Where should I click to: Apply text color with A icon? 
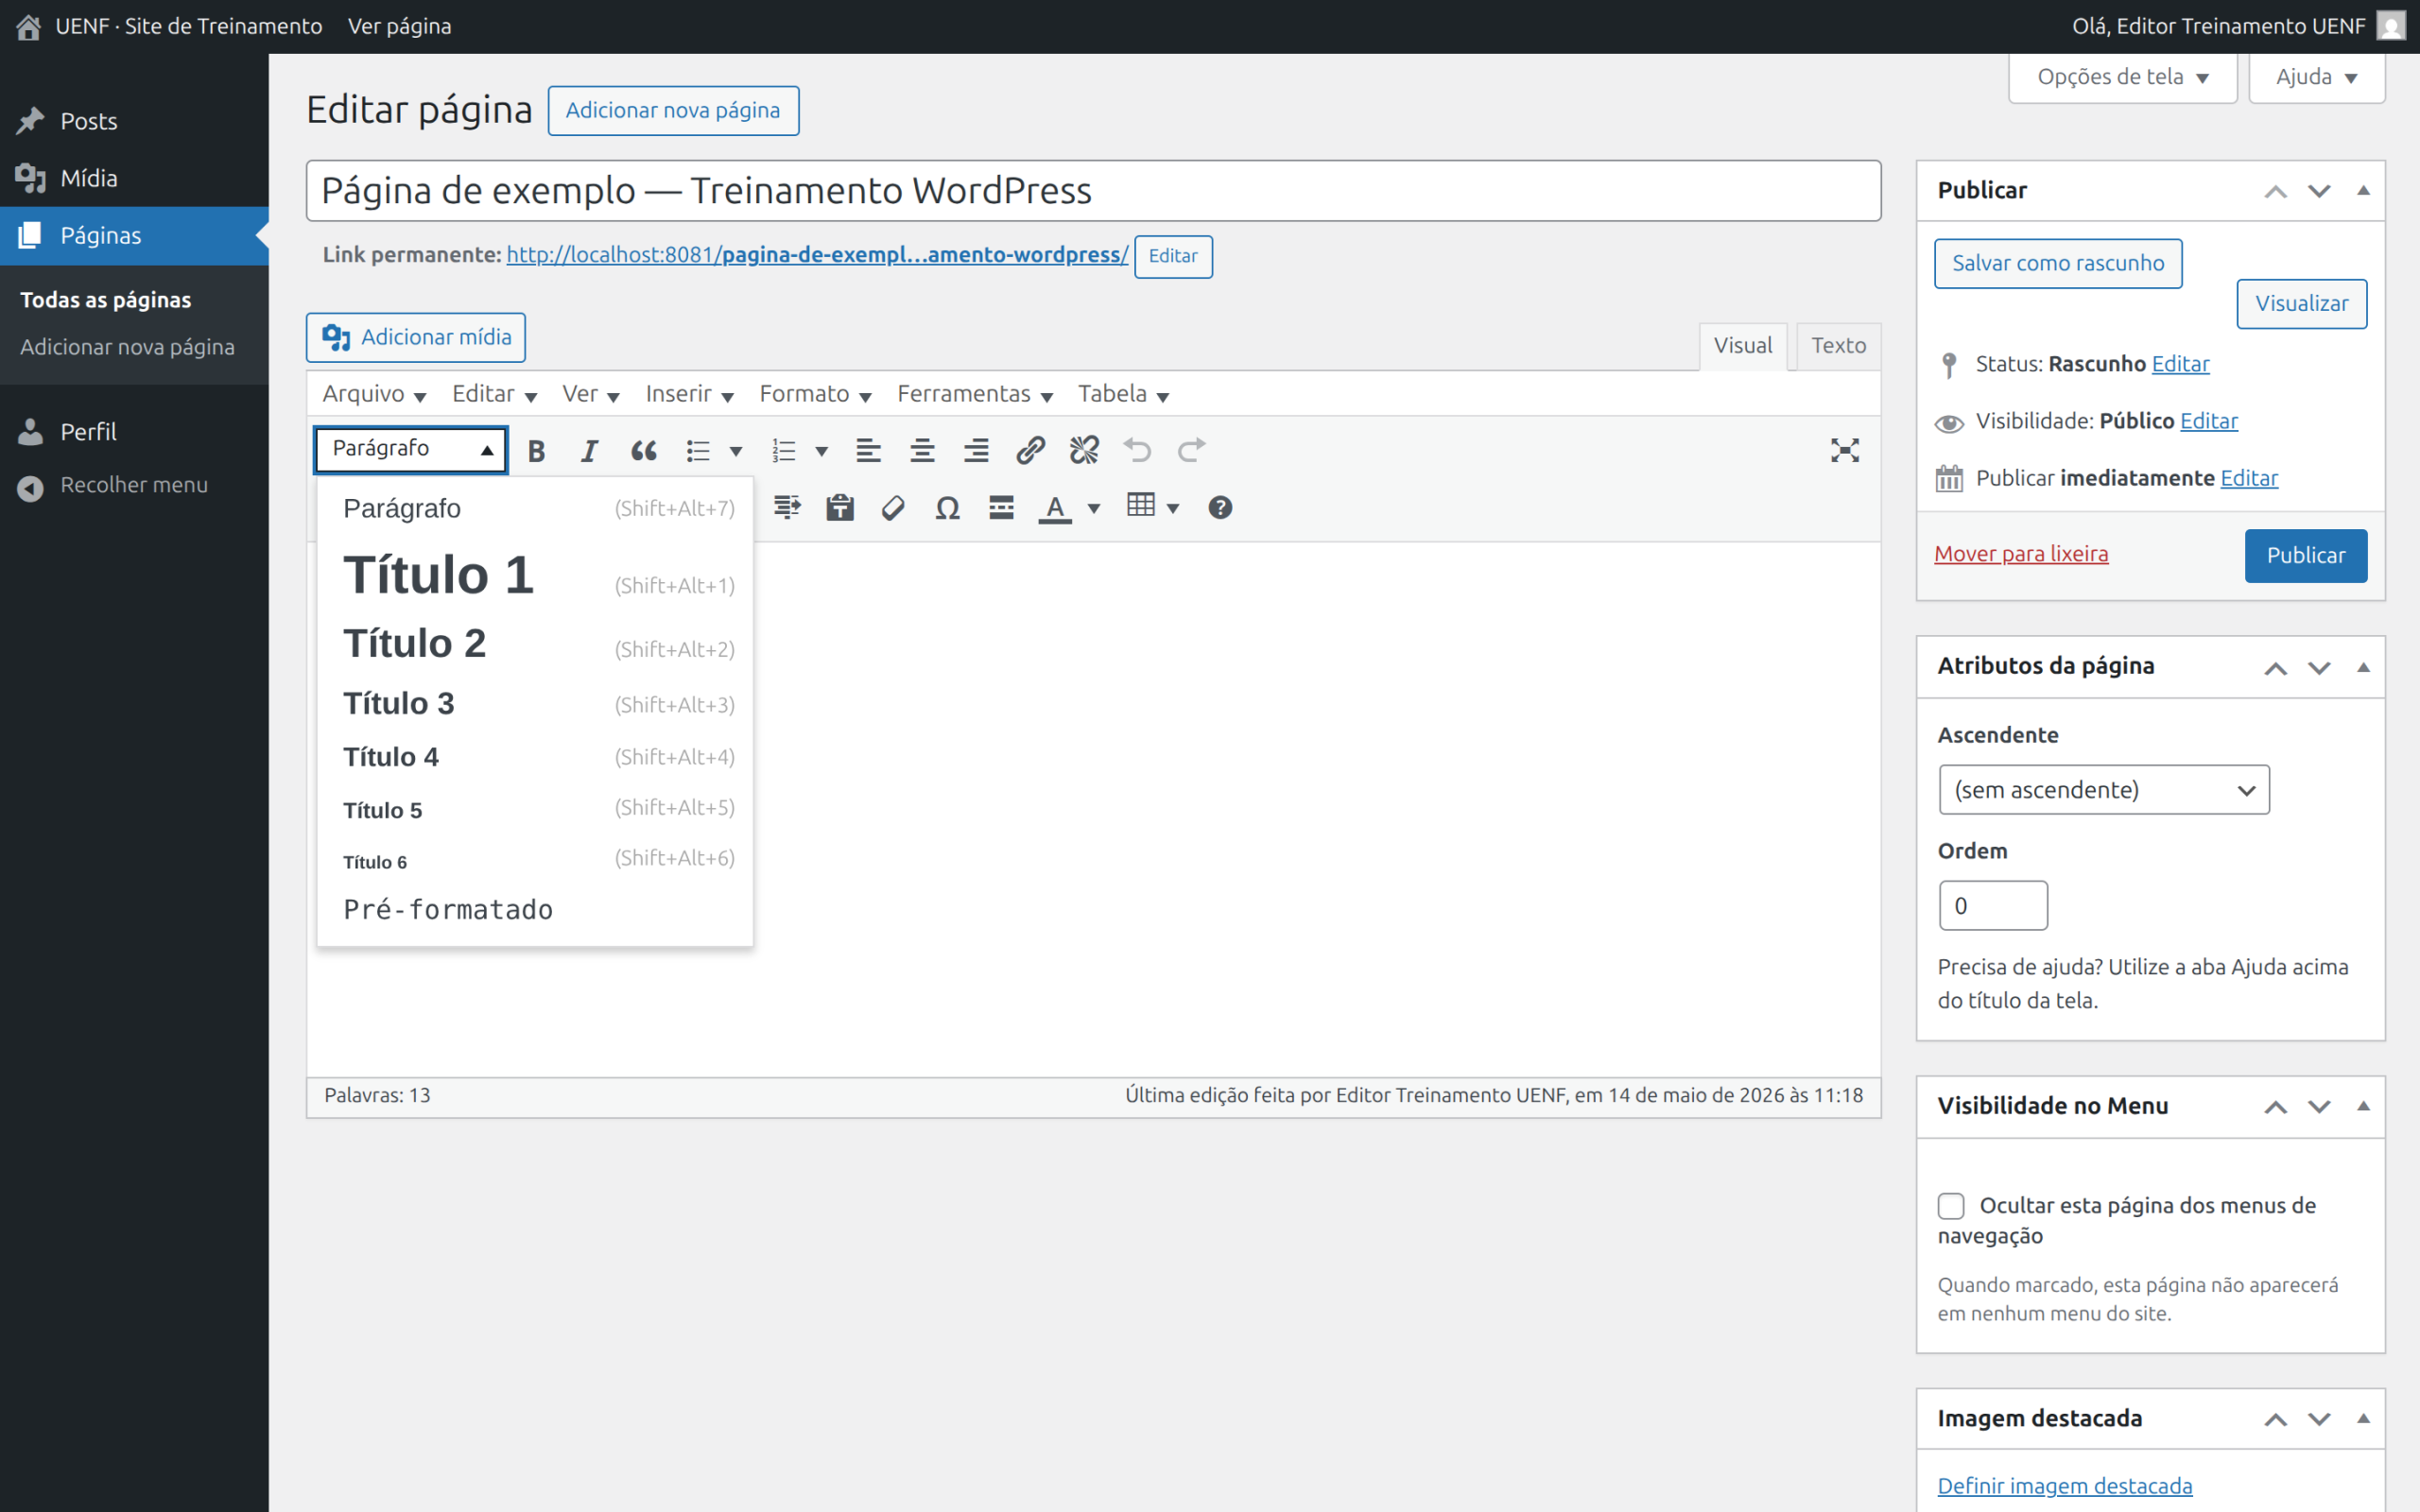point(1055,508)
